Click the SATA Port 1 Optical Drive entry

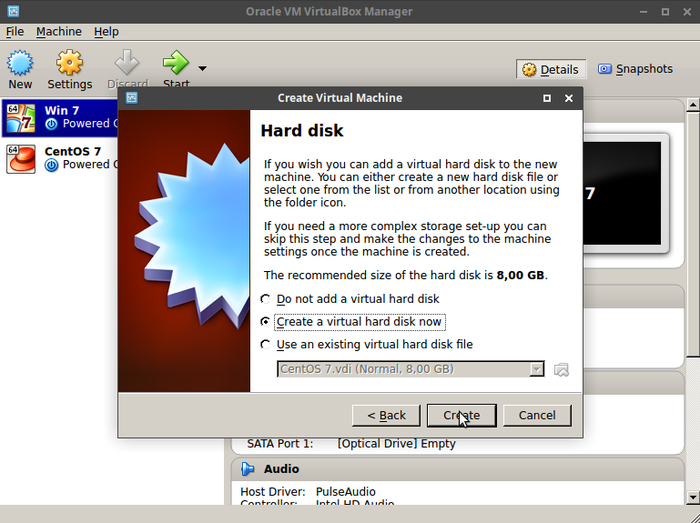396,444
